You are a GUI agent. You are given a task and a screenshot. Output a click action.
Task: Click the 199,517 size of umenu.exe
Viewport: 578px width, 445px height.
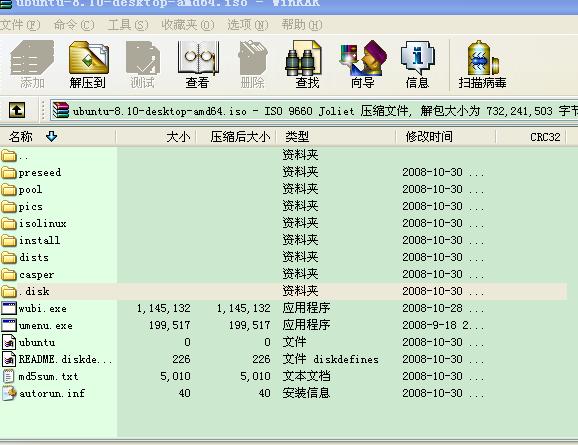coord(170,325)
